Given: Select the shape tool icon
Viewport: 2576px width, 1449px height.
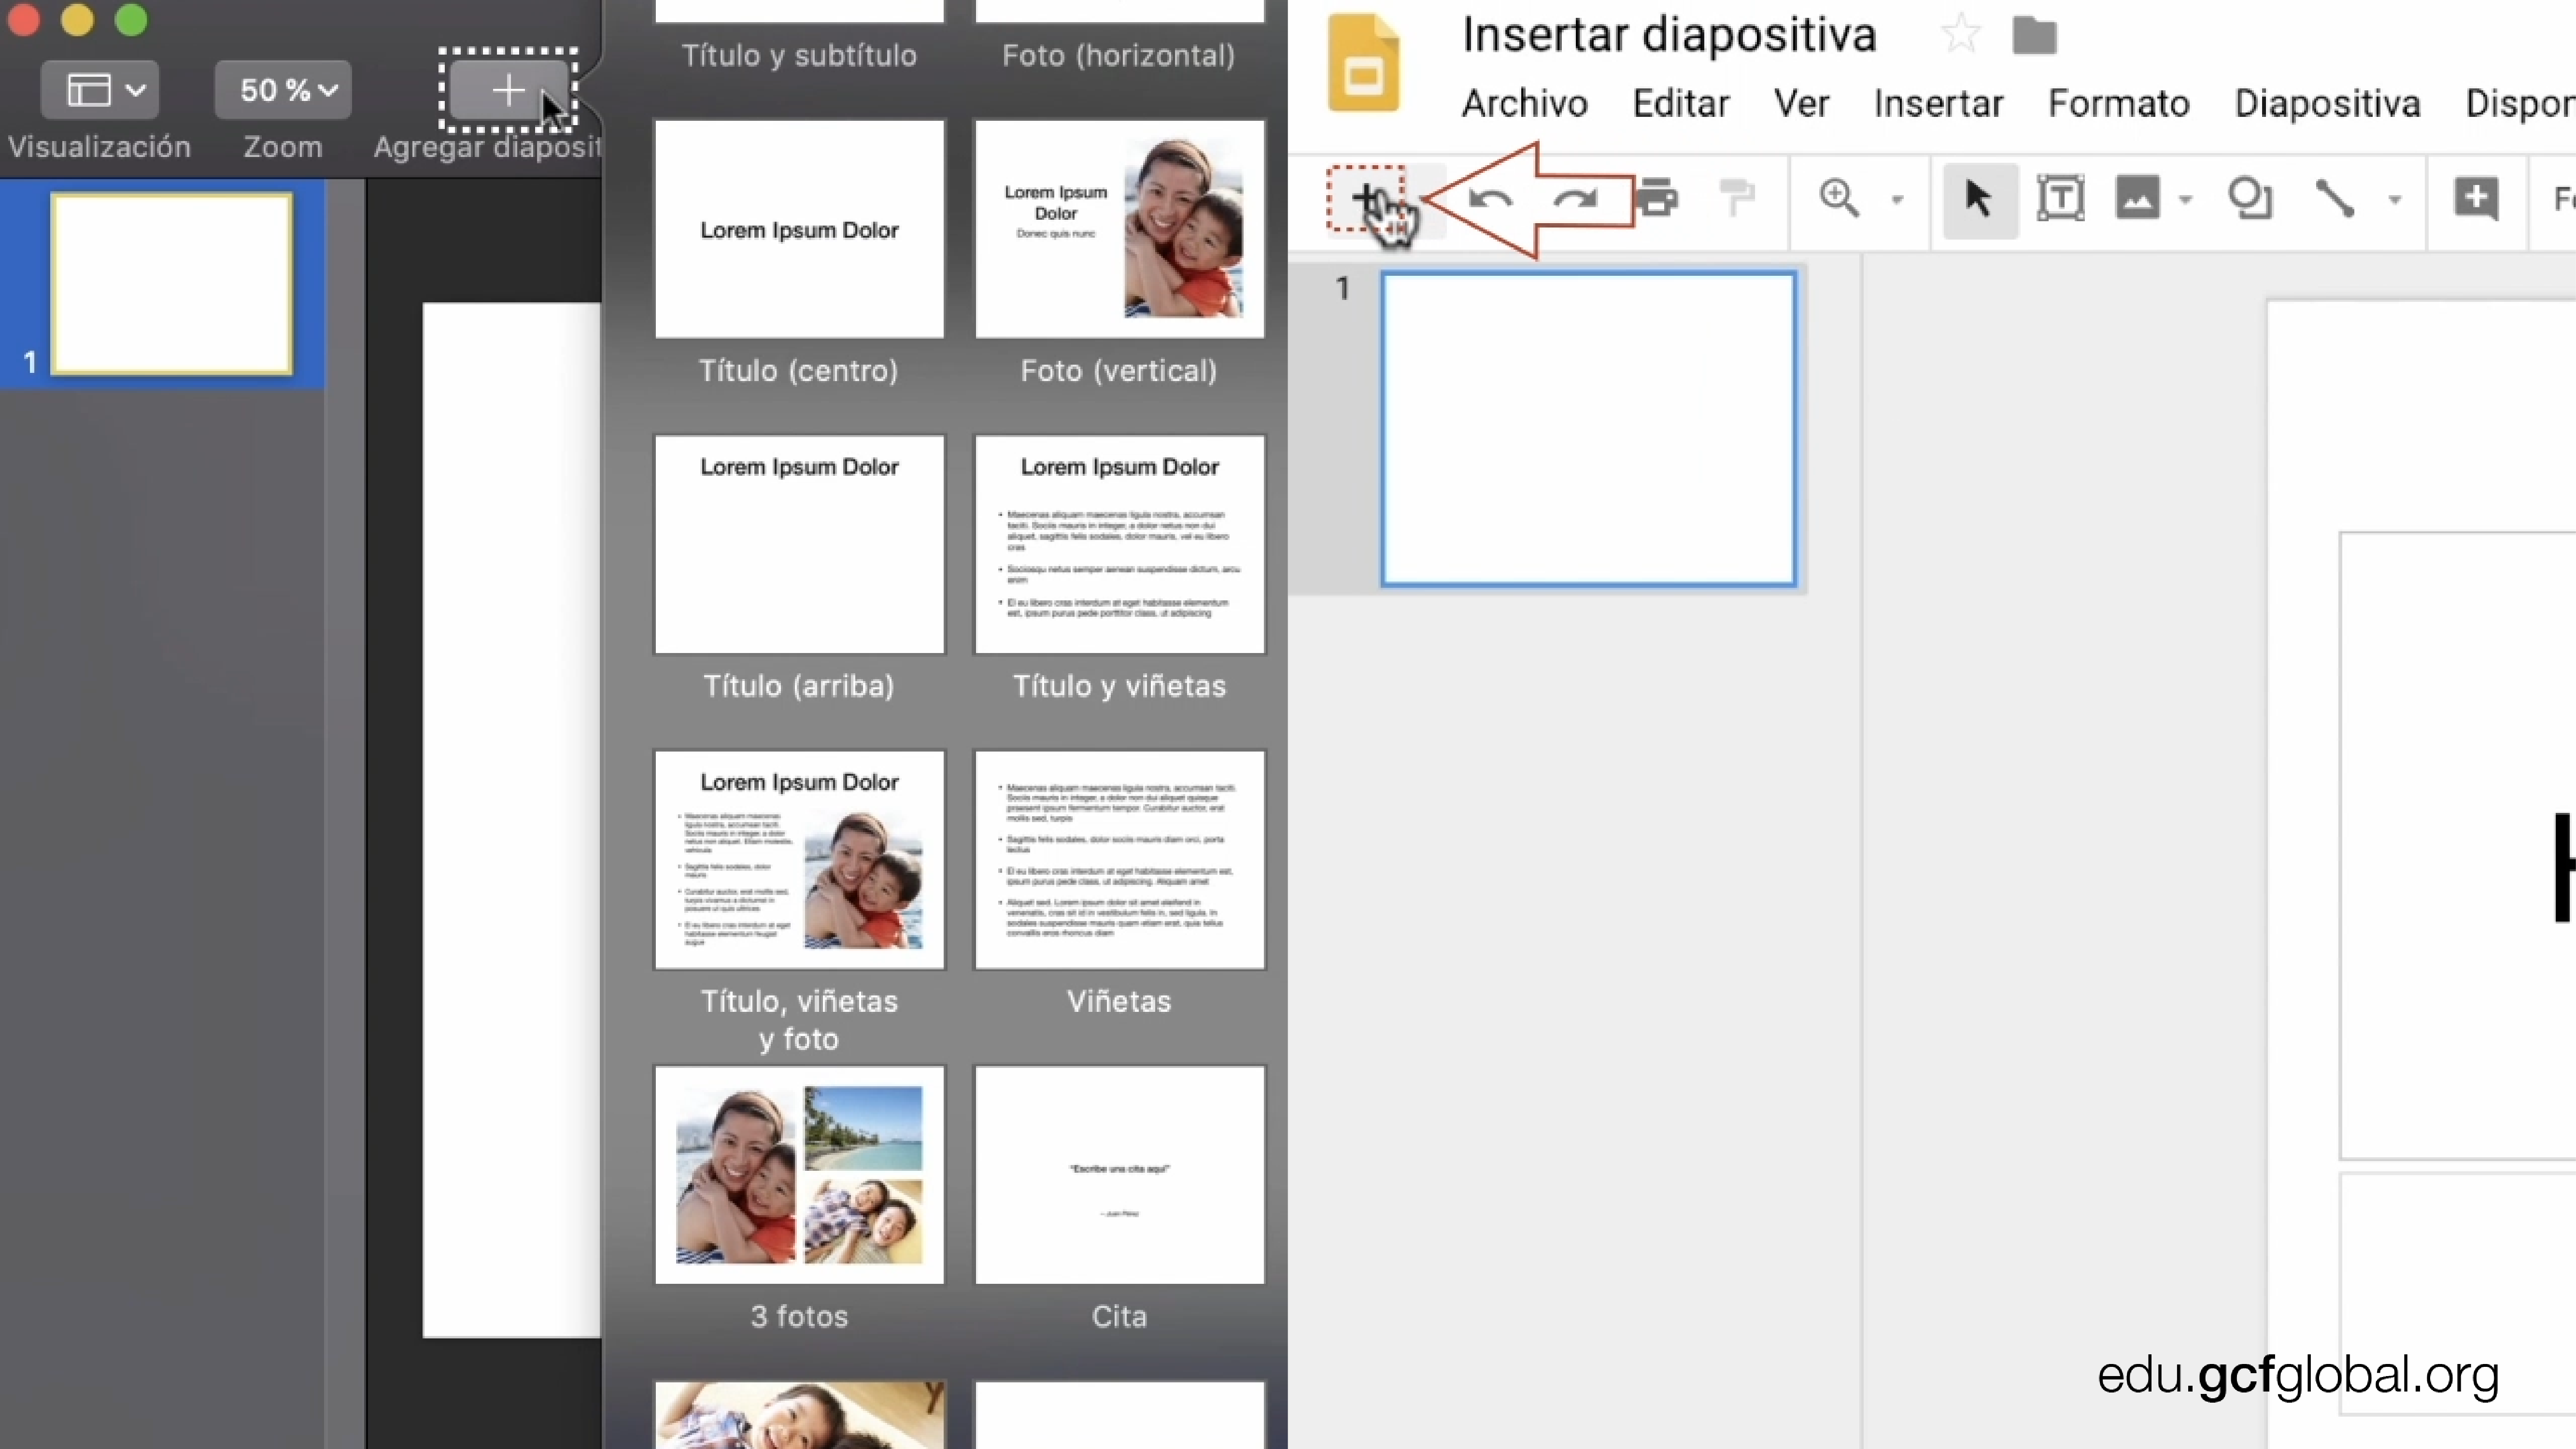Looking at the screenshot, I should pos(2250,198).
